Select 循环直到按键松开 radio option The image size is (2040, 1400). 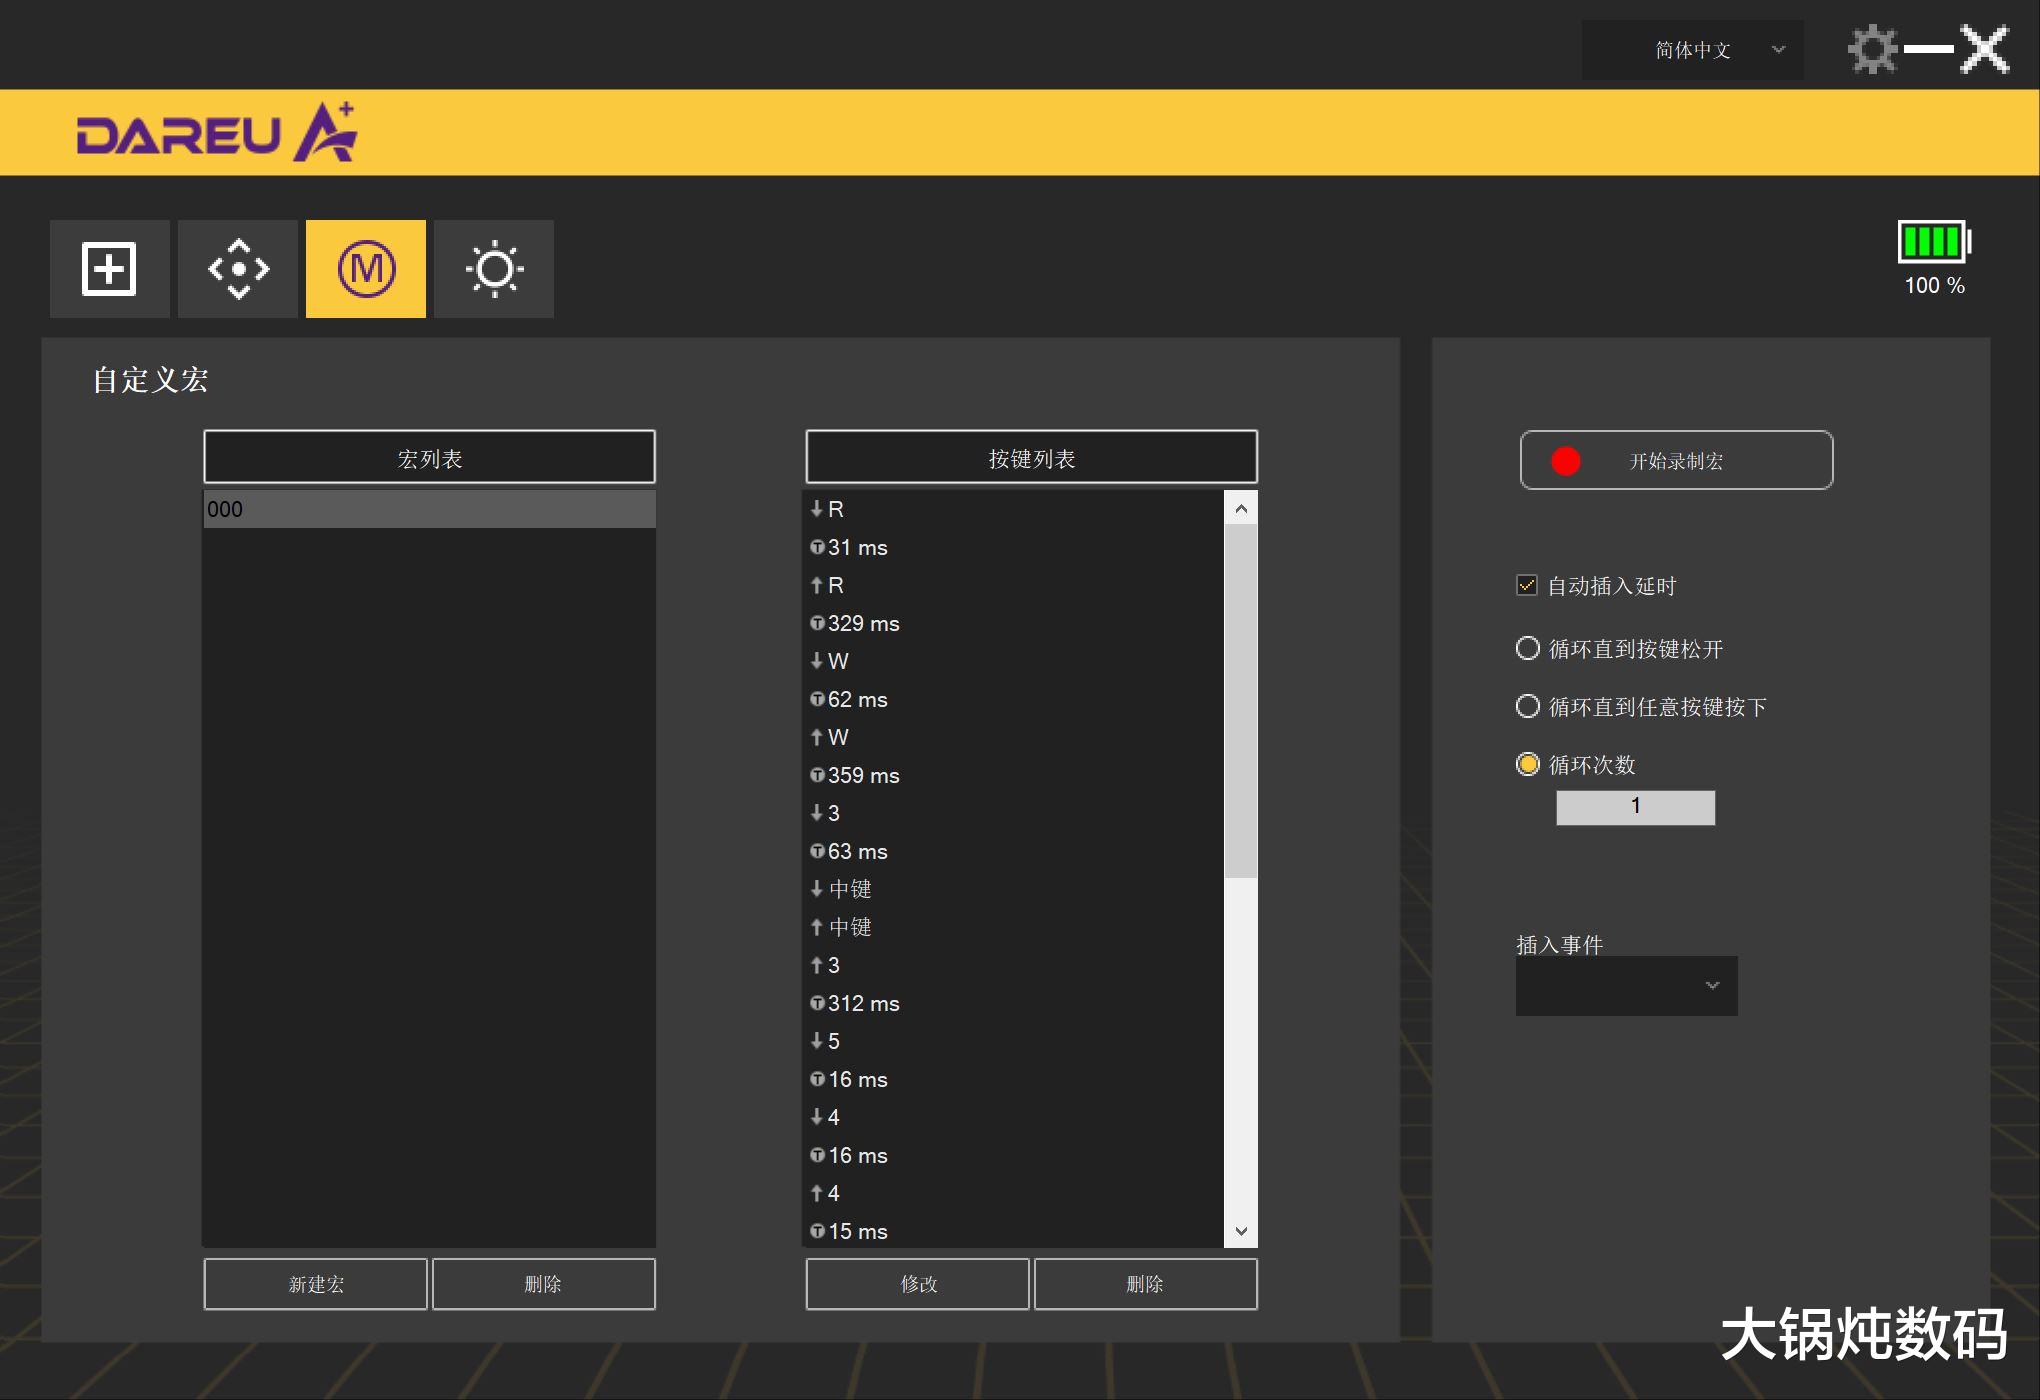pyautogui.click(x=1528, y=648)
